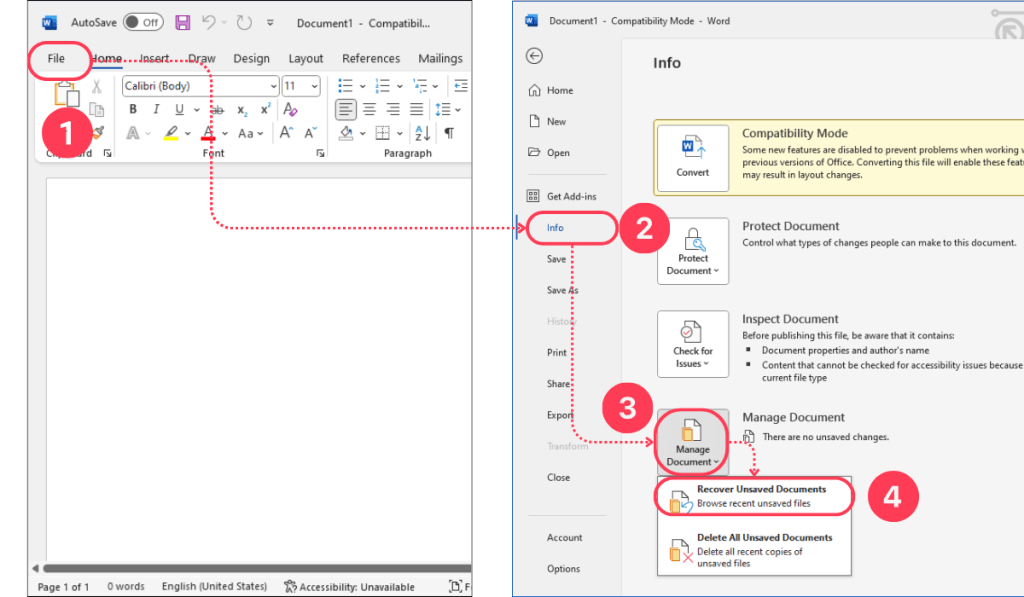The height and width of the screenshot is (597, 1024).
Task: Expand the Font Size dropdown
Action: tap(313, 86)
